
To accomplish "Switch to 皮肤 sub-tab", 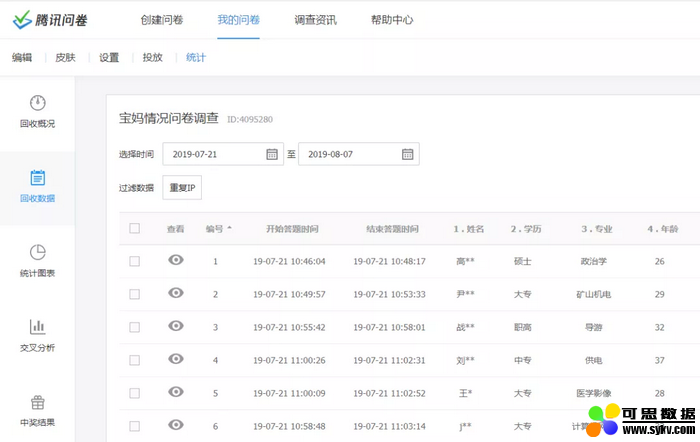I will [x=65, y=57].
